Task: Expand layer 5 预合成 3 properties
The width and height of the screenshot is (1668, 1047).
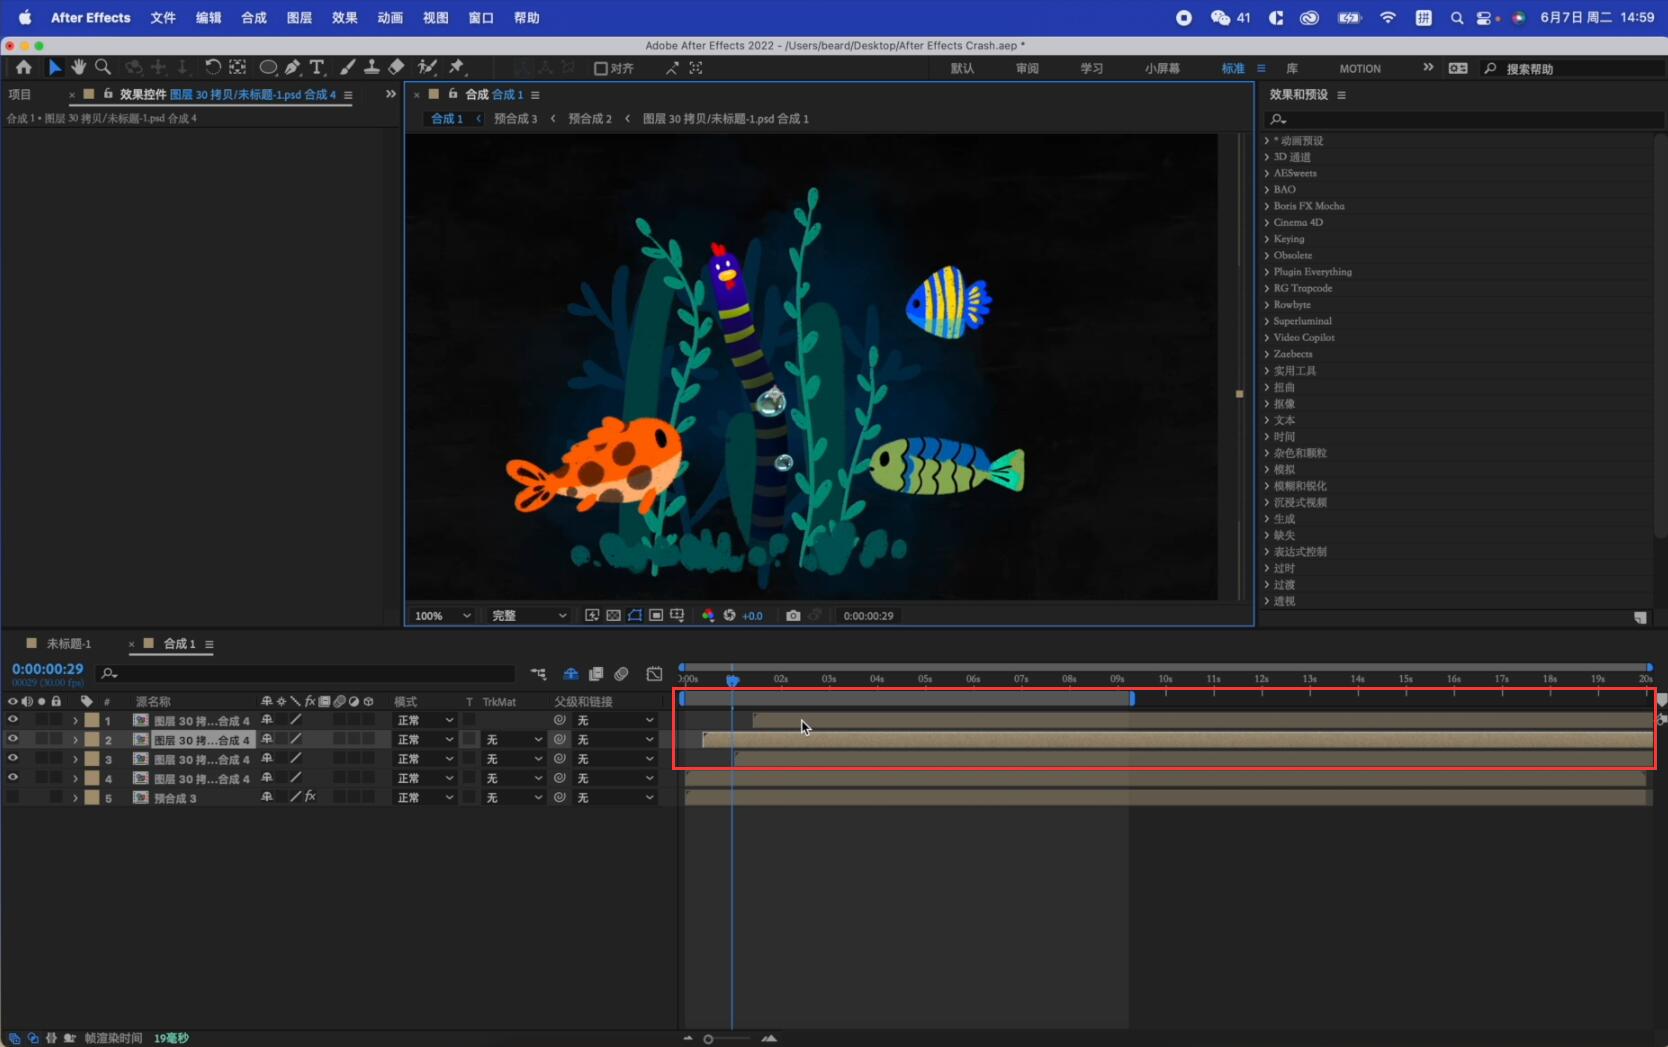Action: (75, 797)
